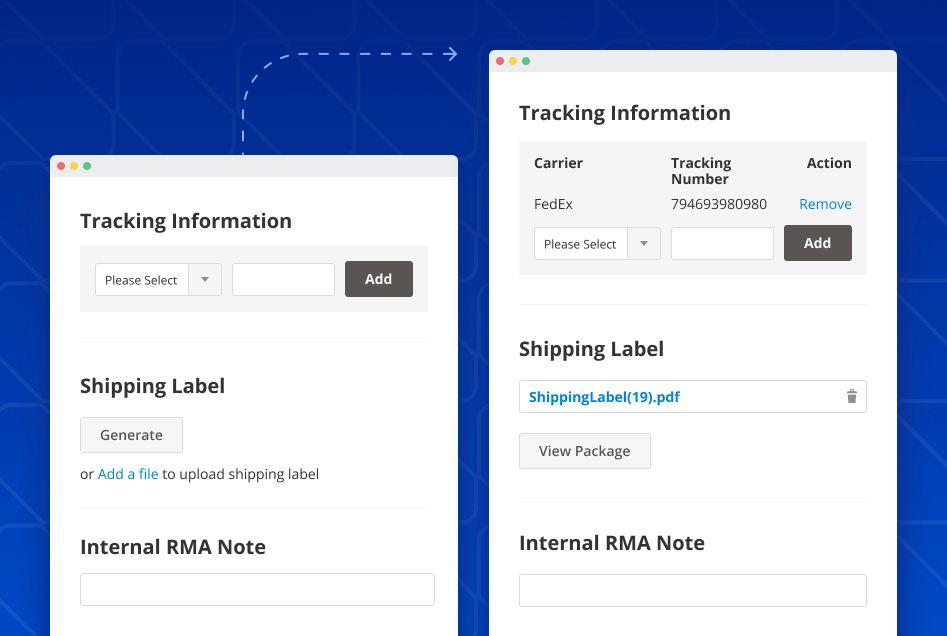Click Add a file to upload shipping label

click(x=128, y=473)
